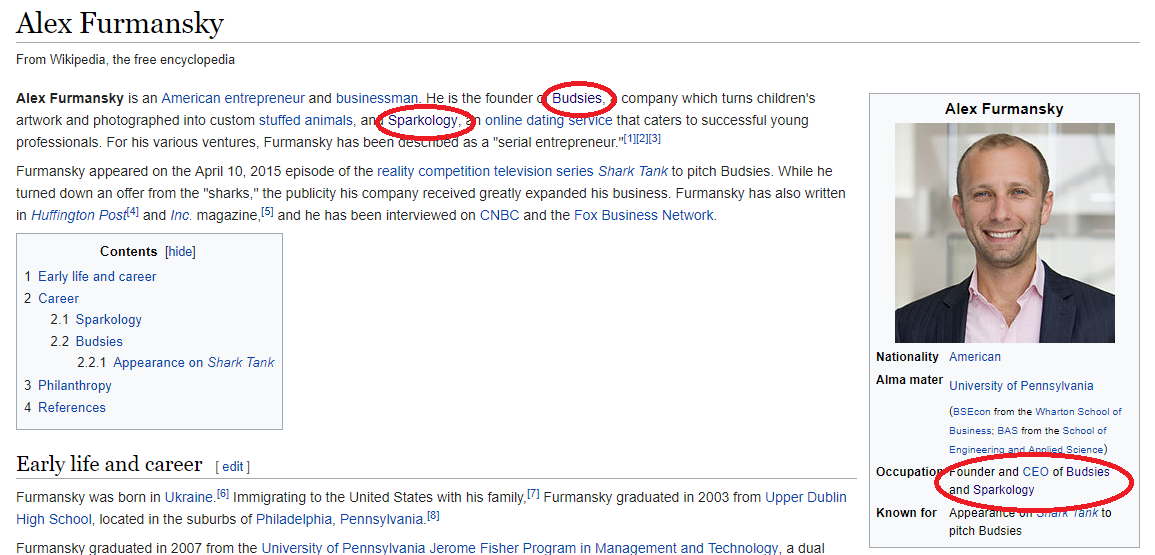Jump to citation [2] after 'serial entrepreneur'
This screenshot has height=555, width=1155.
click(x=642, y=138)
